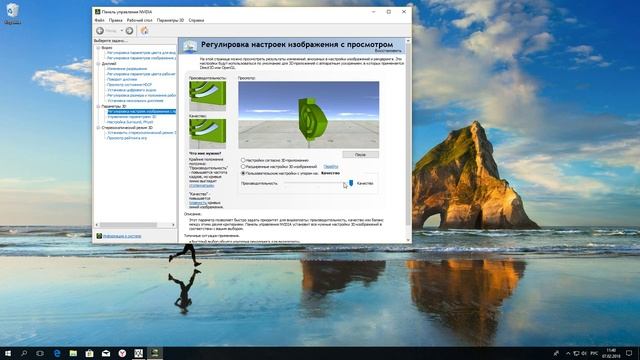Collapse the Дисплей tree section
Image resolution: width=640 pixels, height=360 pixels.
[98, 64]
